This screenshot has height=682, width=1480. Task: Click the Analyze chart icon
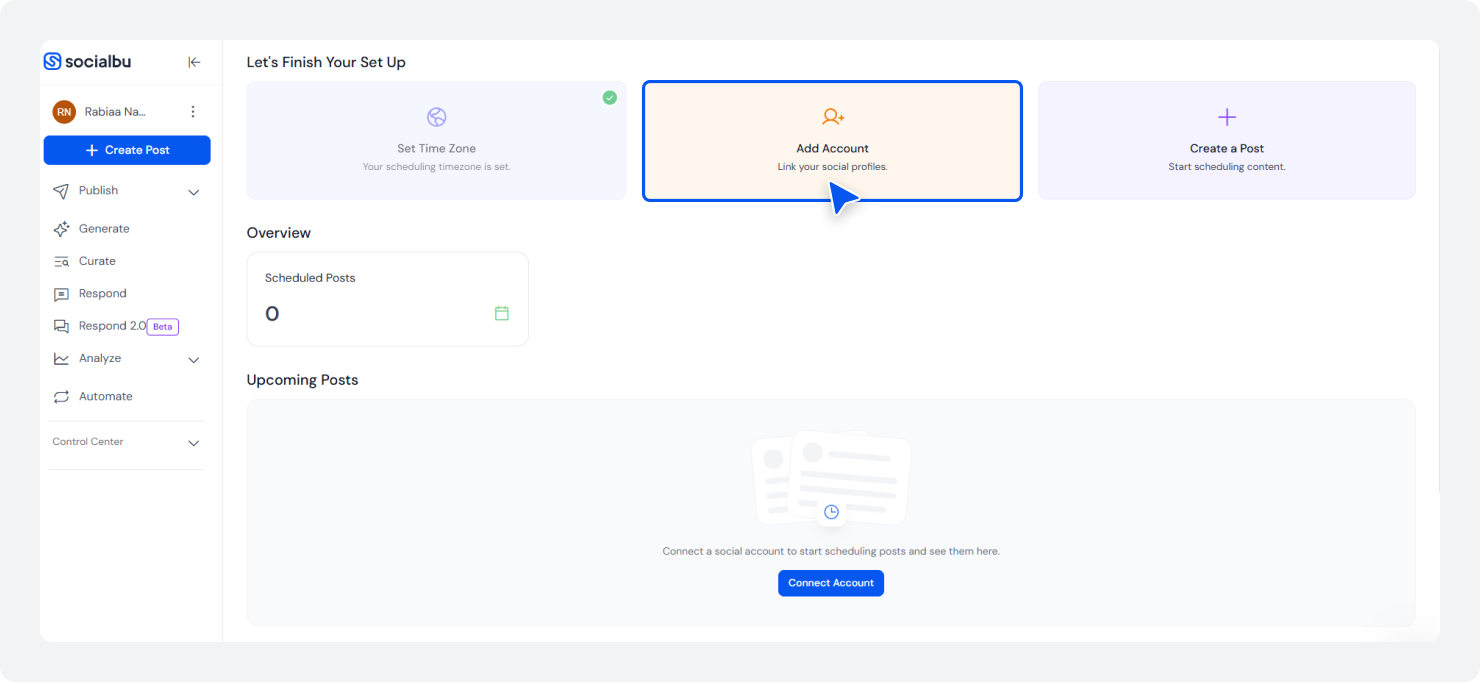click(61, 359)
